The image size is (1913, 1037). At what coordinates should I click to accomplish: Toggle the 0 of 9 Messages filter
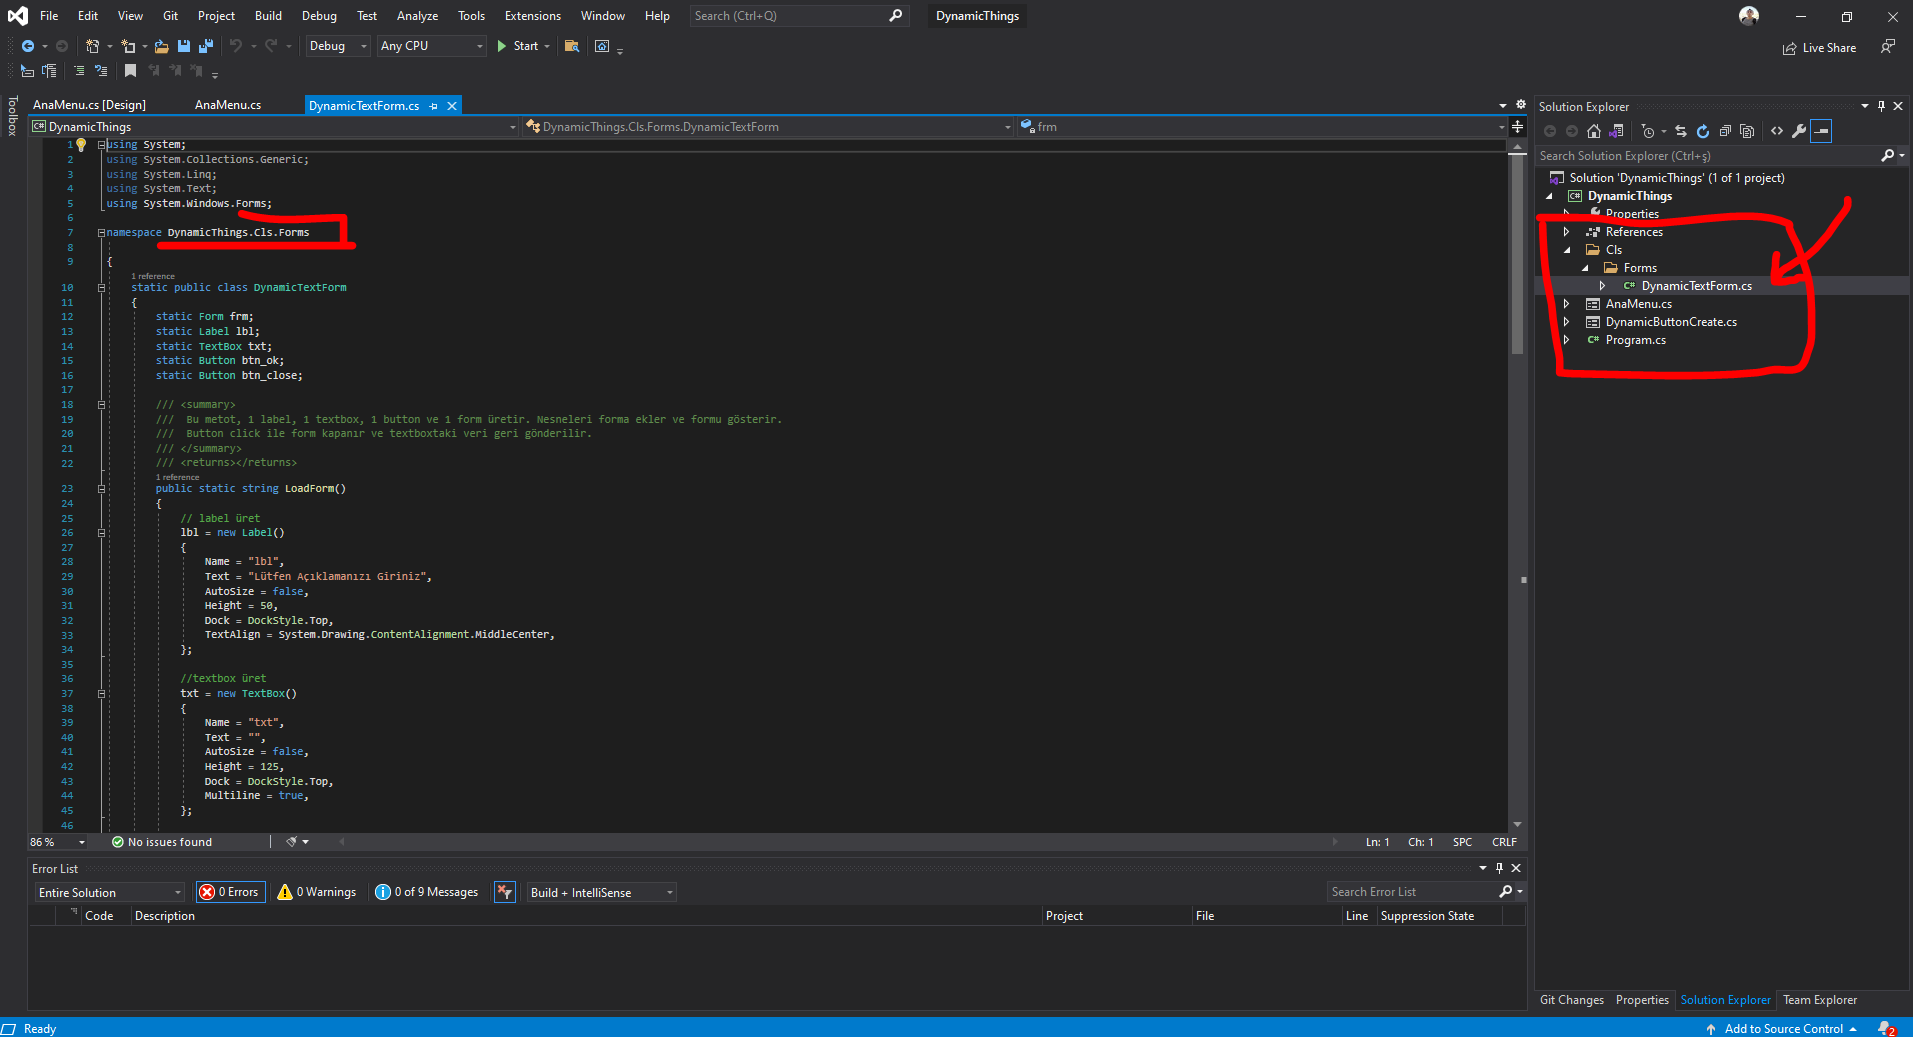click(x=427, y=892)
